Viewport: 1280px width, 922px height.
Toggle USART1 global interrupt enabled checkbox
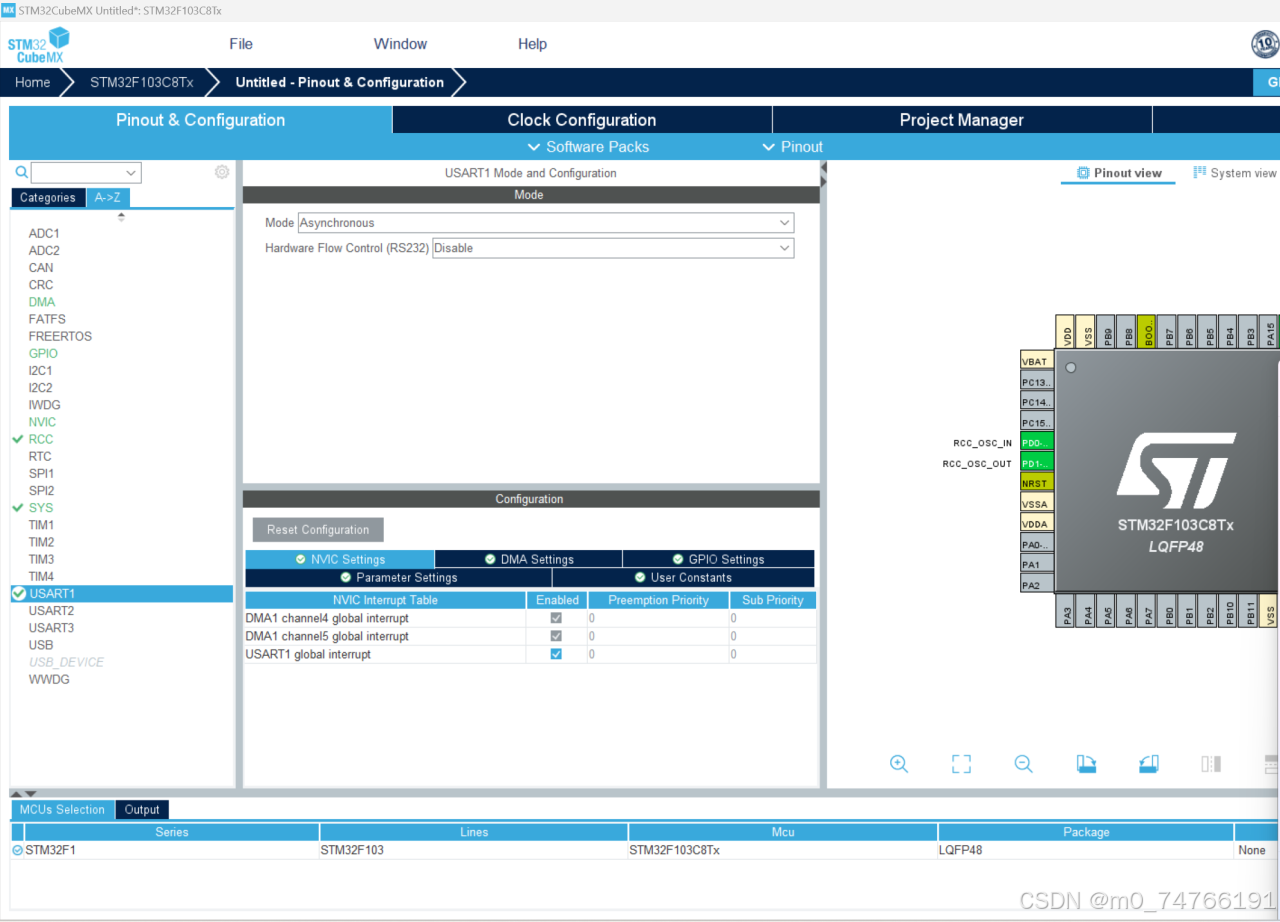556,654
